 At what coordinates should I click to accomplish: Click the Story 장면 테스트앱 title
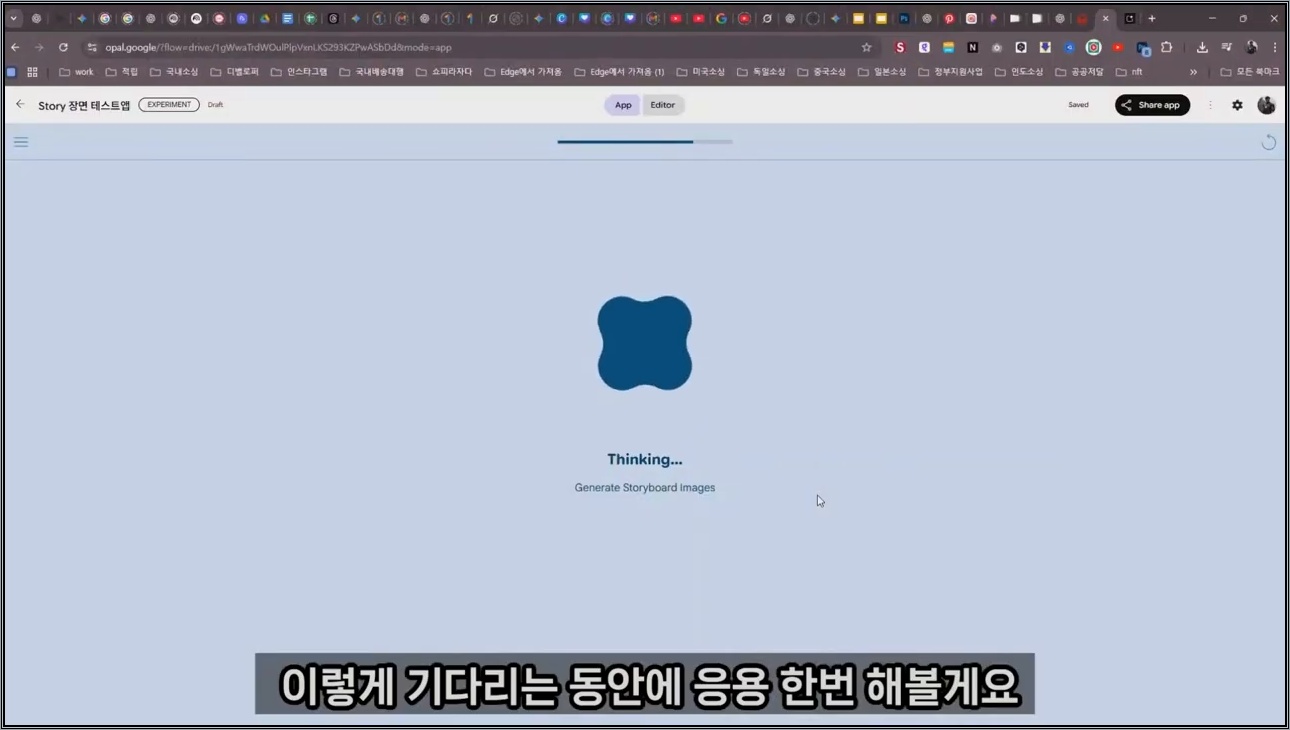tap(84, 105)
